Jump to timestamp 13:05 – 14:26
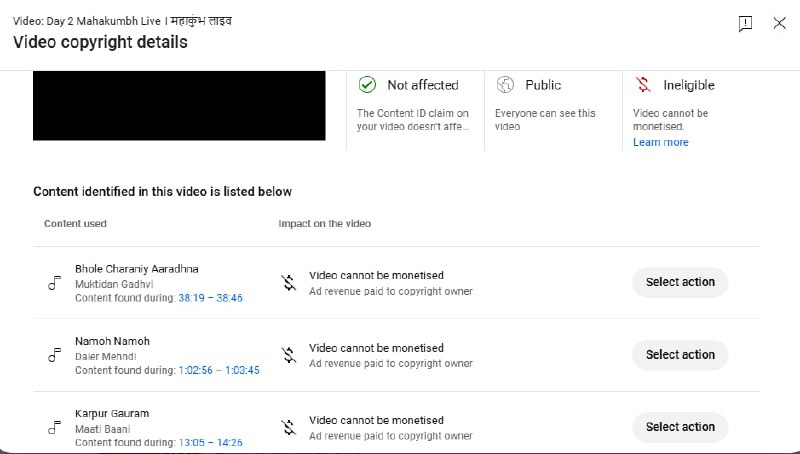 [x=210, y=443]
